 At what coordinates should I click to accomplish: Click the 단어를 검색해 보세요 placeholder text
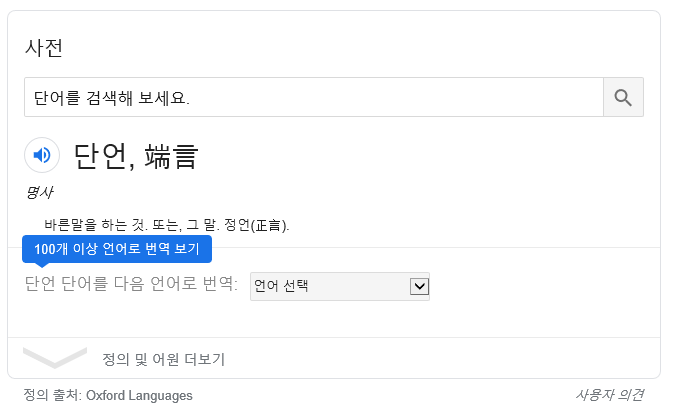[111, 98]
